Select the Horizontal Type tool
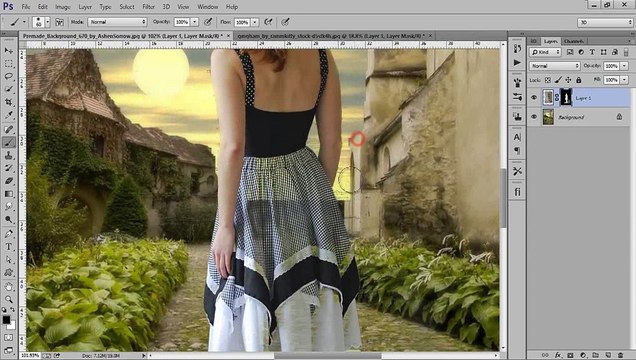Image resolution: width=636 pixels, height=360 pixels. (x=9, y=246)
